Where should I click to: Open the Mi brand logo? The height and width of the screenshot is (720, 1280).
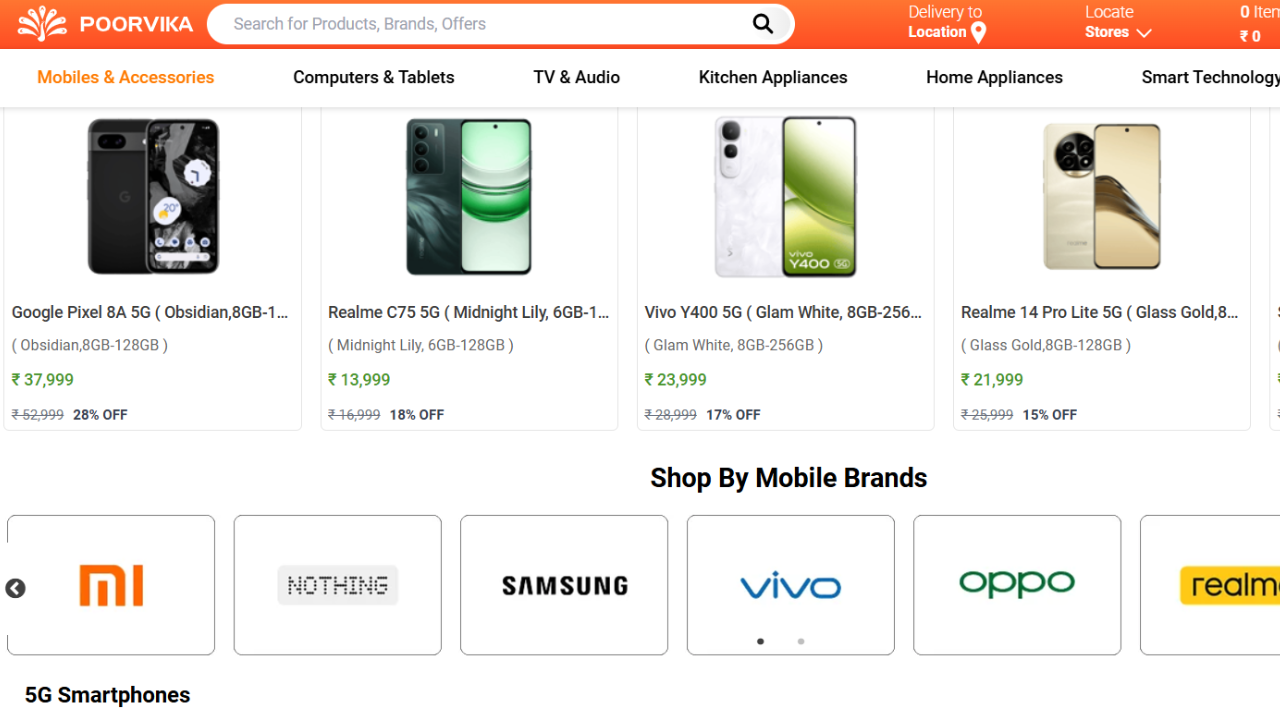coord(111,585)
